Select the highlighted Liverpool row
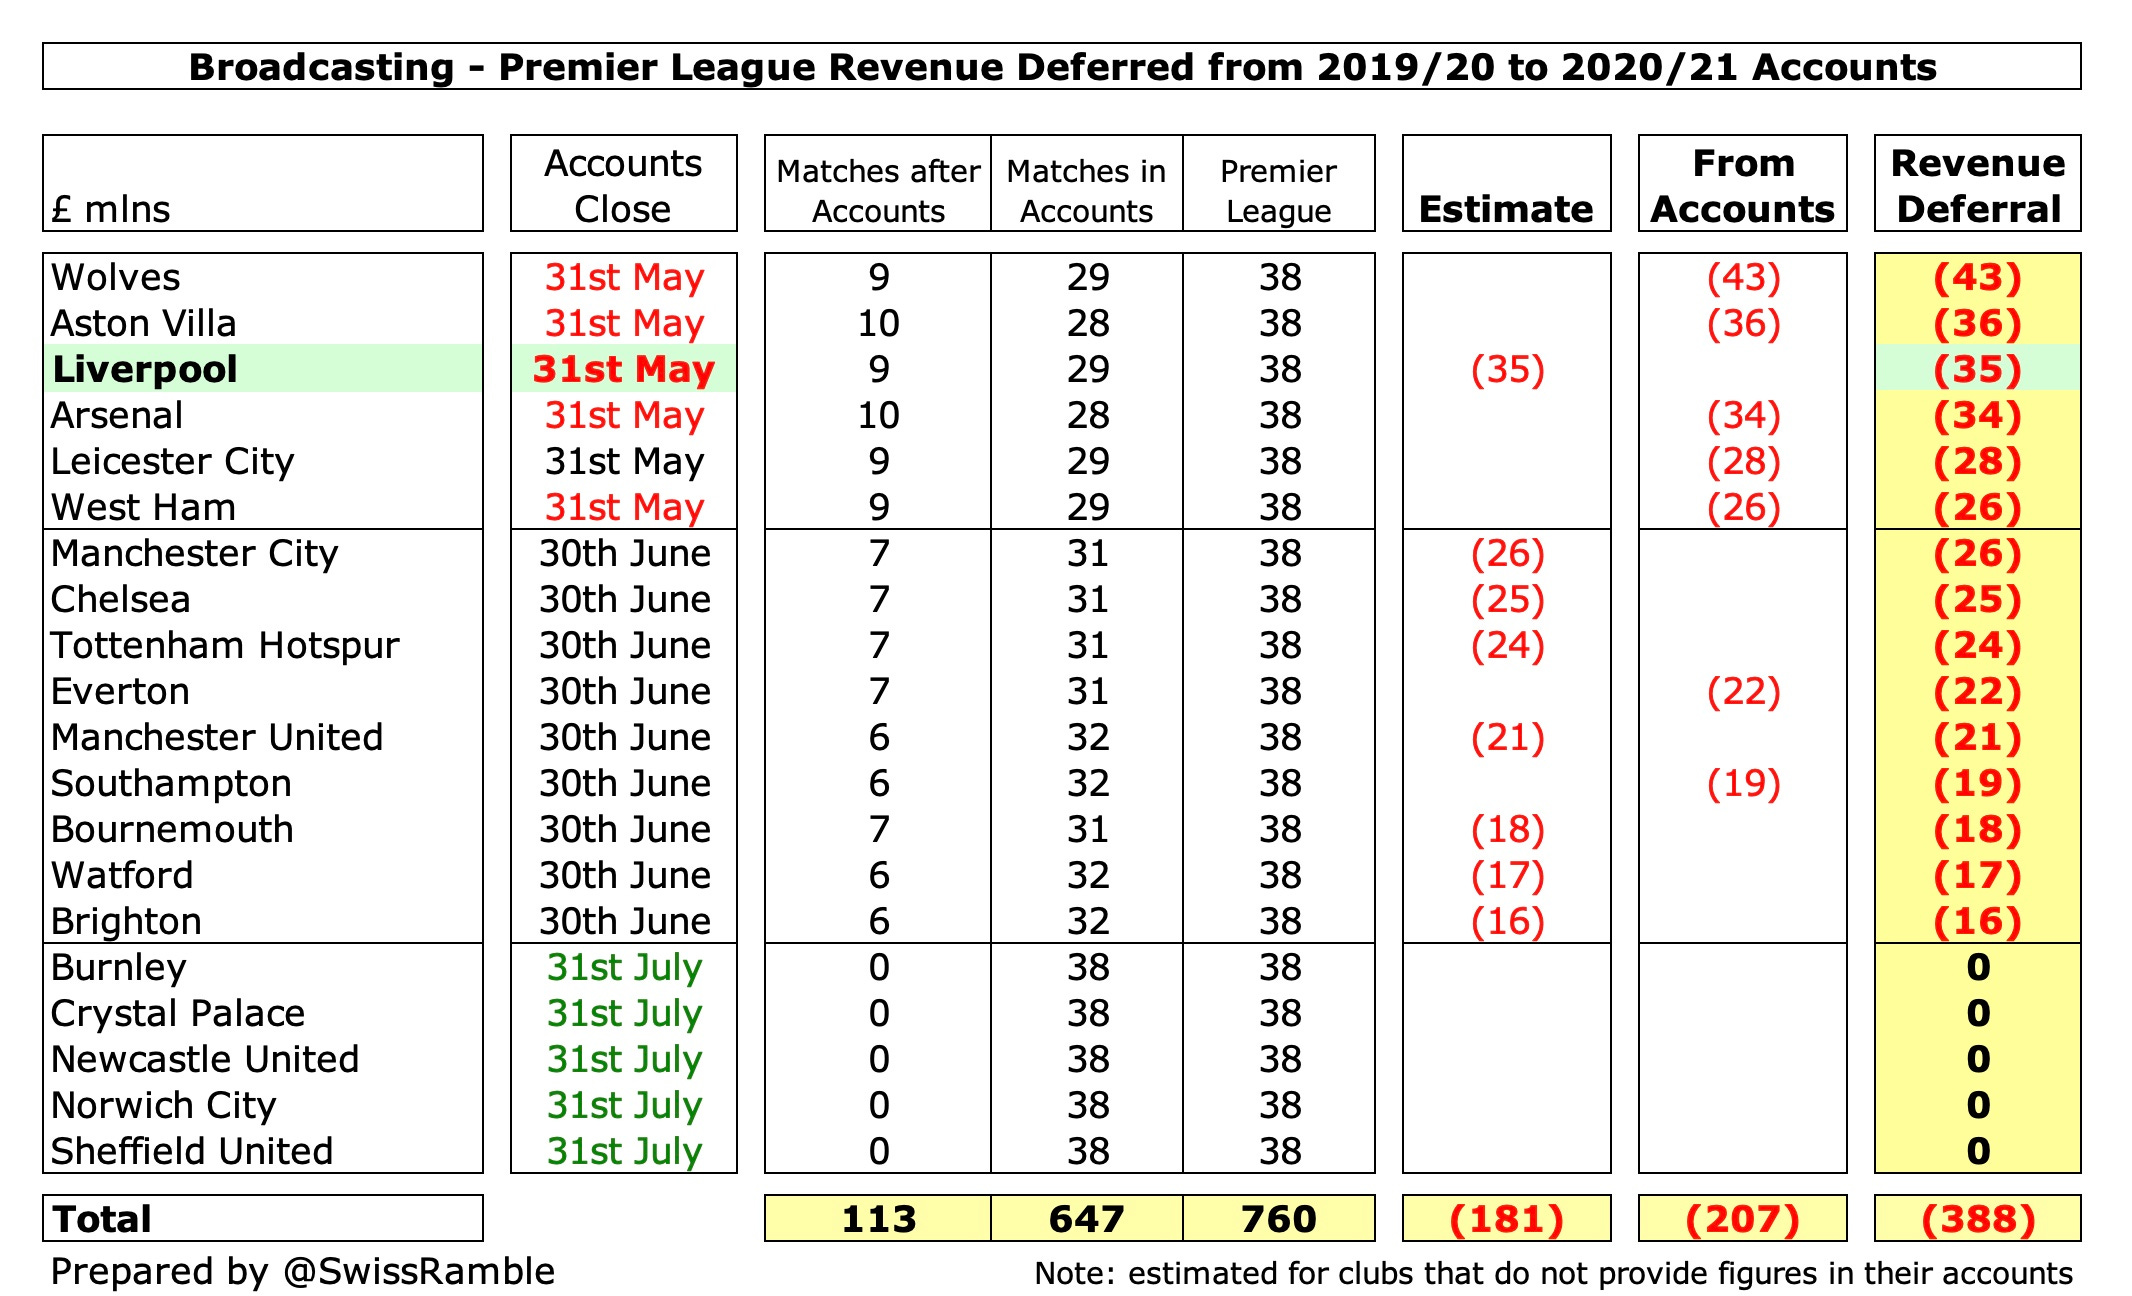The image size is (2132, 1296). [x=148, y=369]
